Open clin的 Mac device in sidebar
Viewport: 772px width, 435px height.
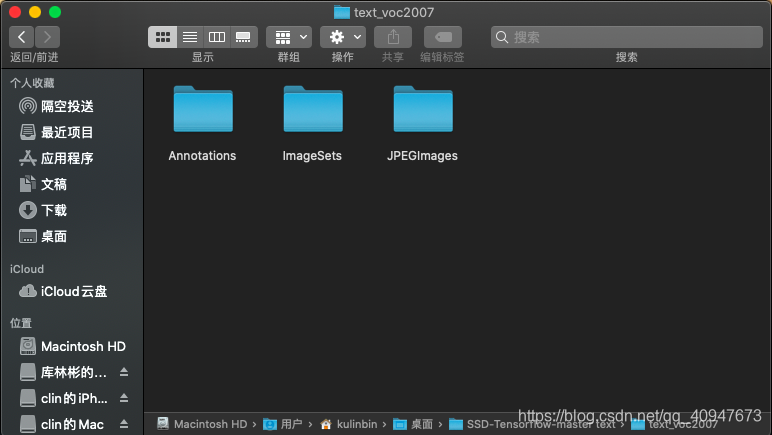click(72, 424)
